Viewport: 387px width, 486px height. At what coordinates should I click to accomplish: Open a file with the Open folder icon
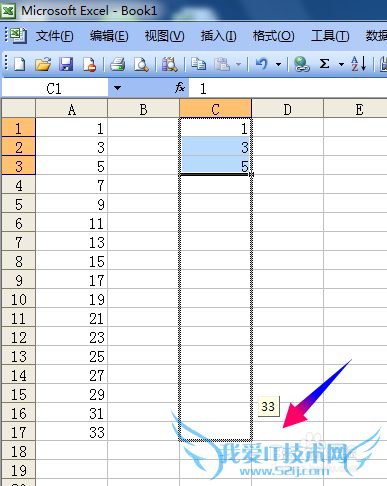tap(43, 64)
